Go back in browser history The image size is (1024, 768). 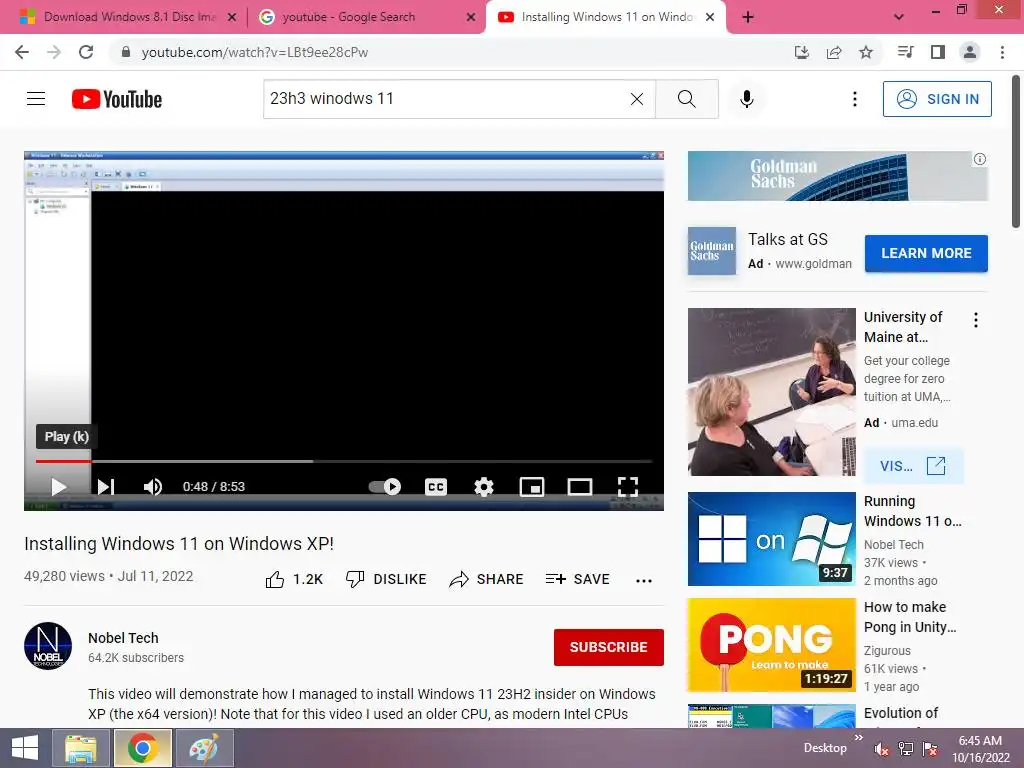22,52
